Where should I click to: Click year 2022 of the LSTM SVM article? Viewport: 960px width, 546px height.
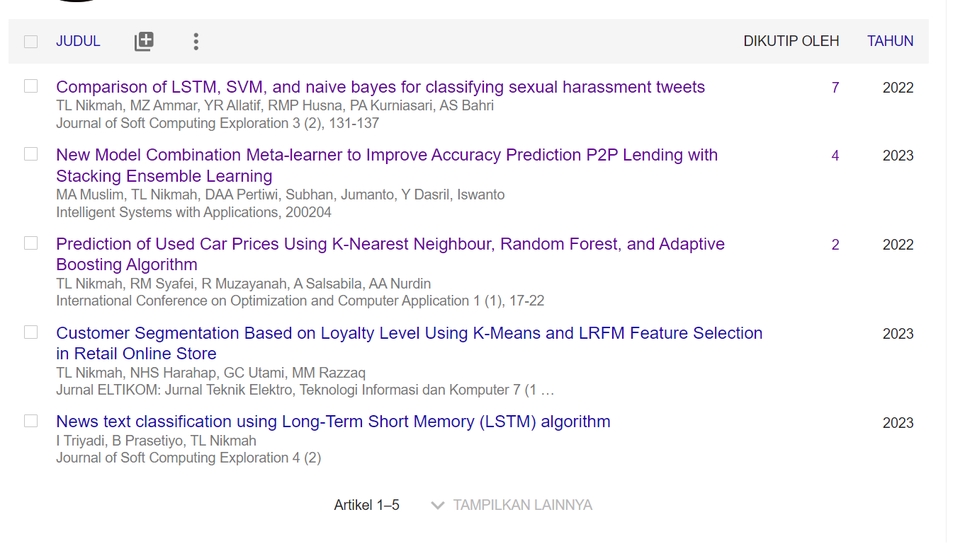tap(898, 88)
